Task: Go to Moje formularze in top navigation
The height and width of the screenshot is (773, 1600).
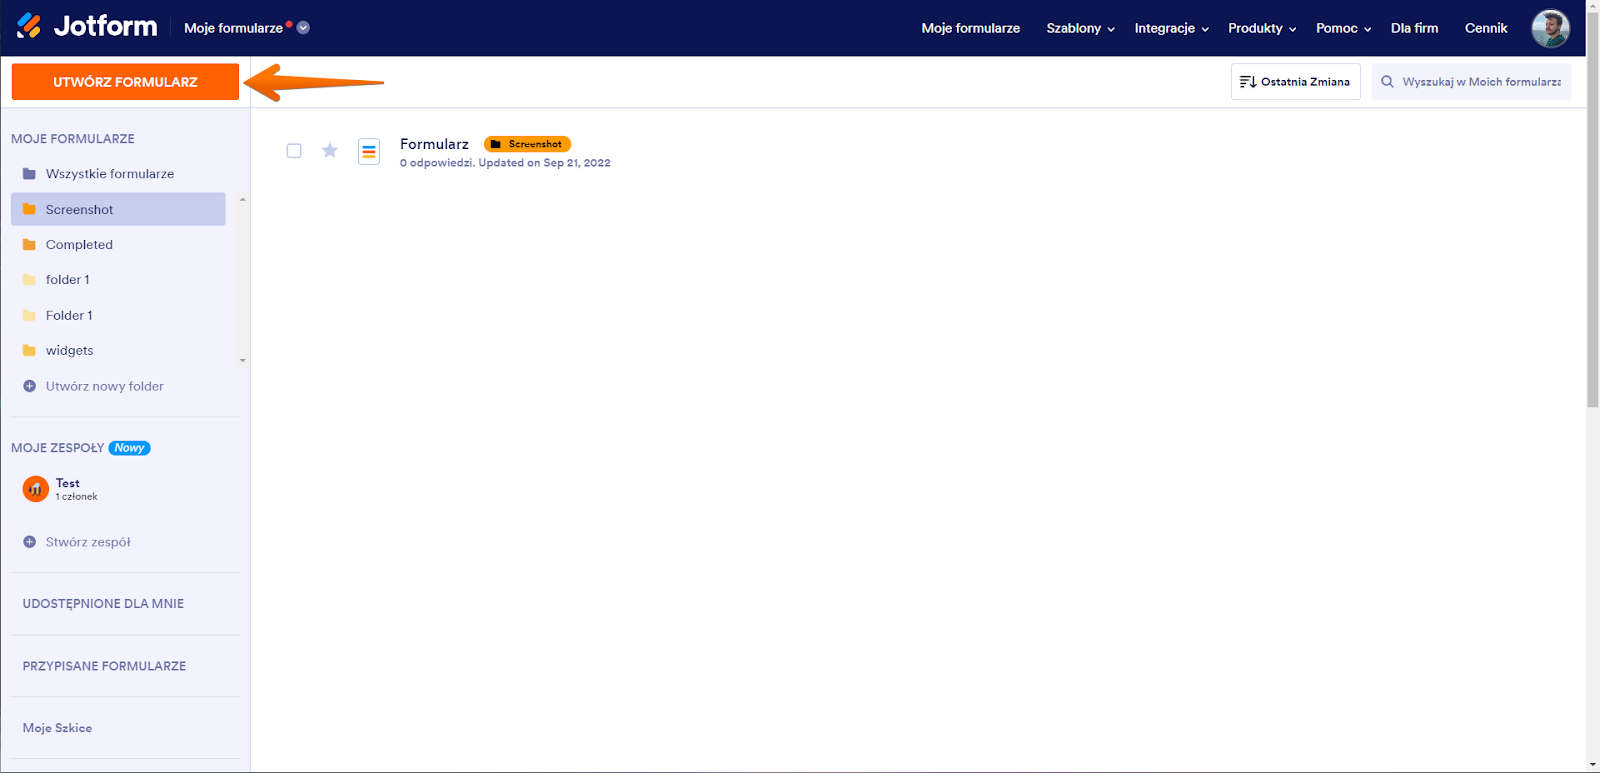Action: [971, 28]
